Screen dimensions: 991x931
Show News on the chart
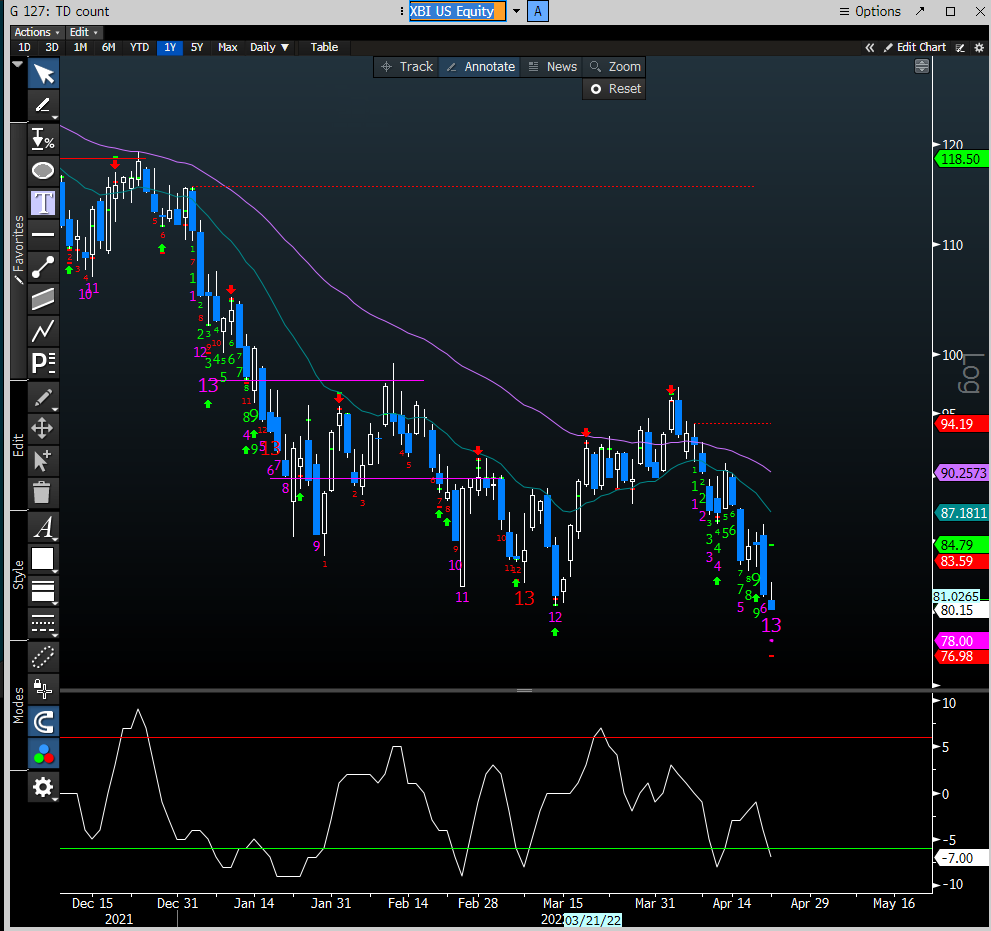(552, 66)
